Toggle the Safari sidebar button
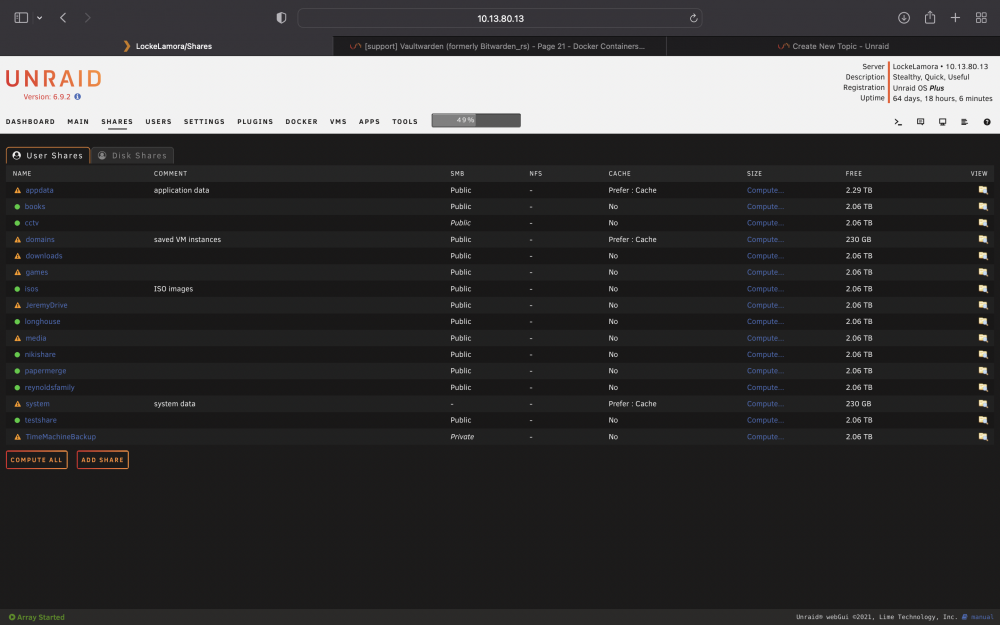 21,18
